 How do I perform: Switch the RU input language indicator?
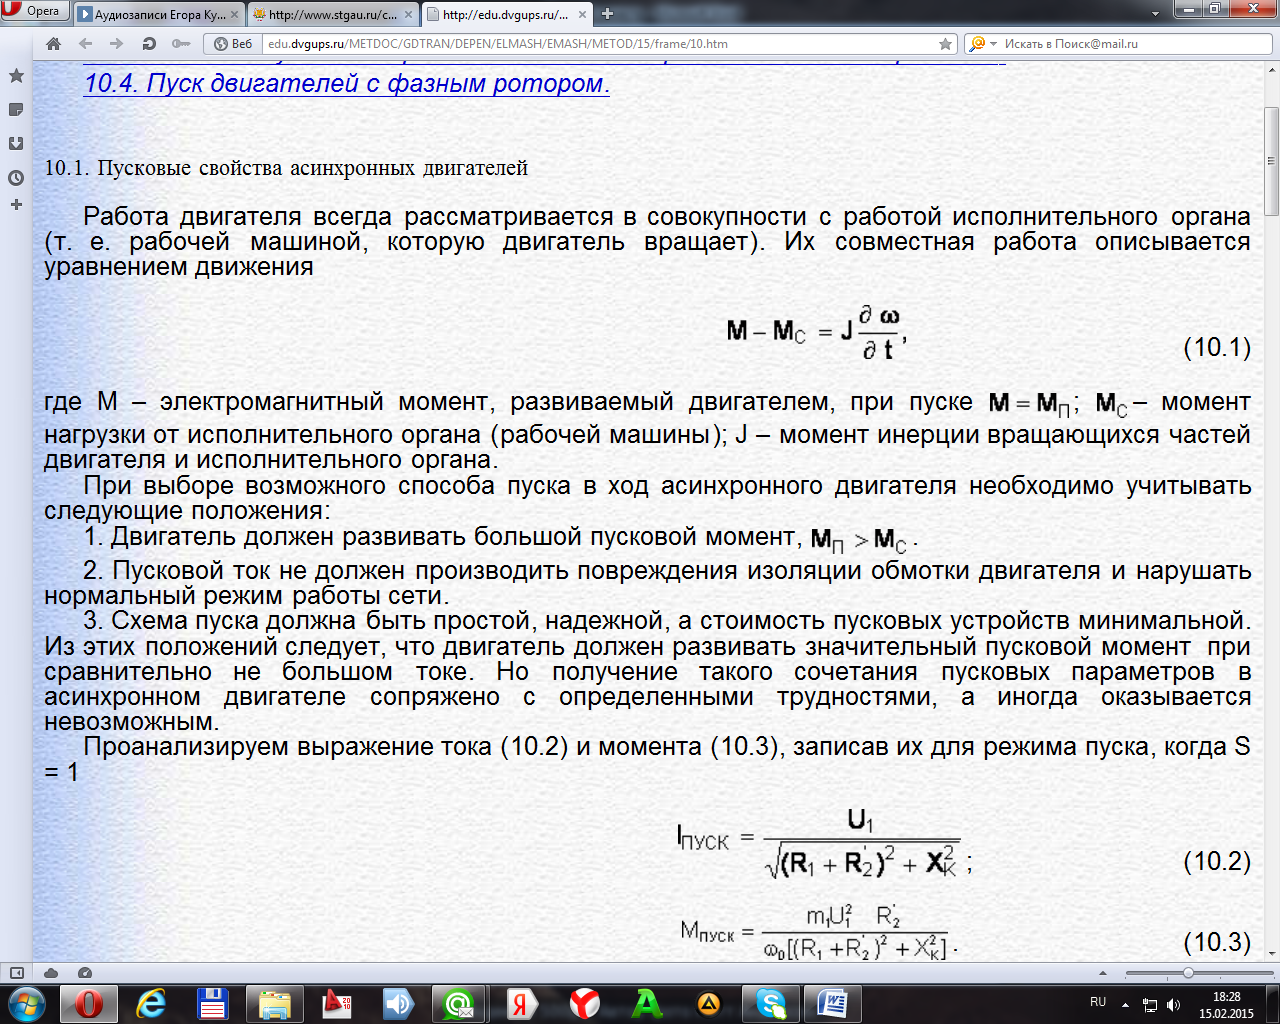1098,1002
